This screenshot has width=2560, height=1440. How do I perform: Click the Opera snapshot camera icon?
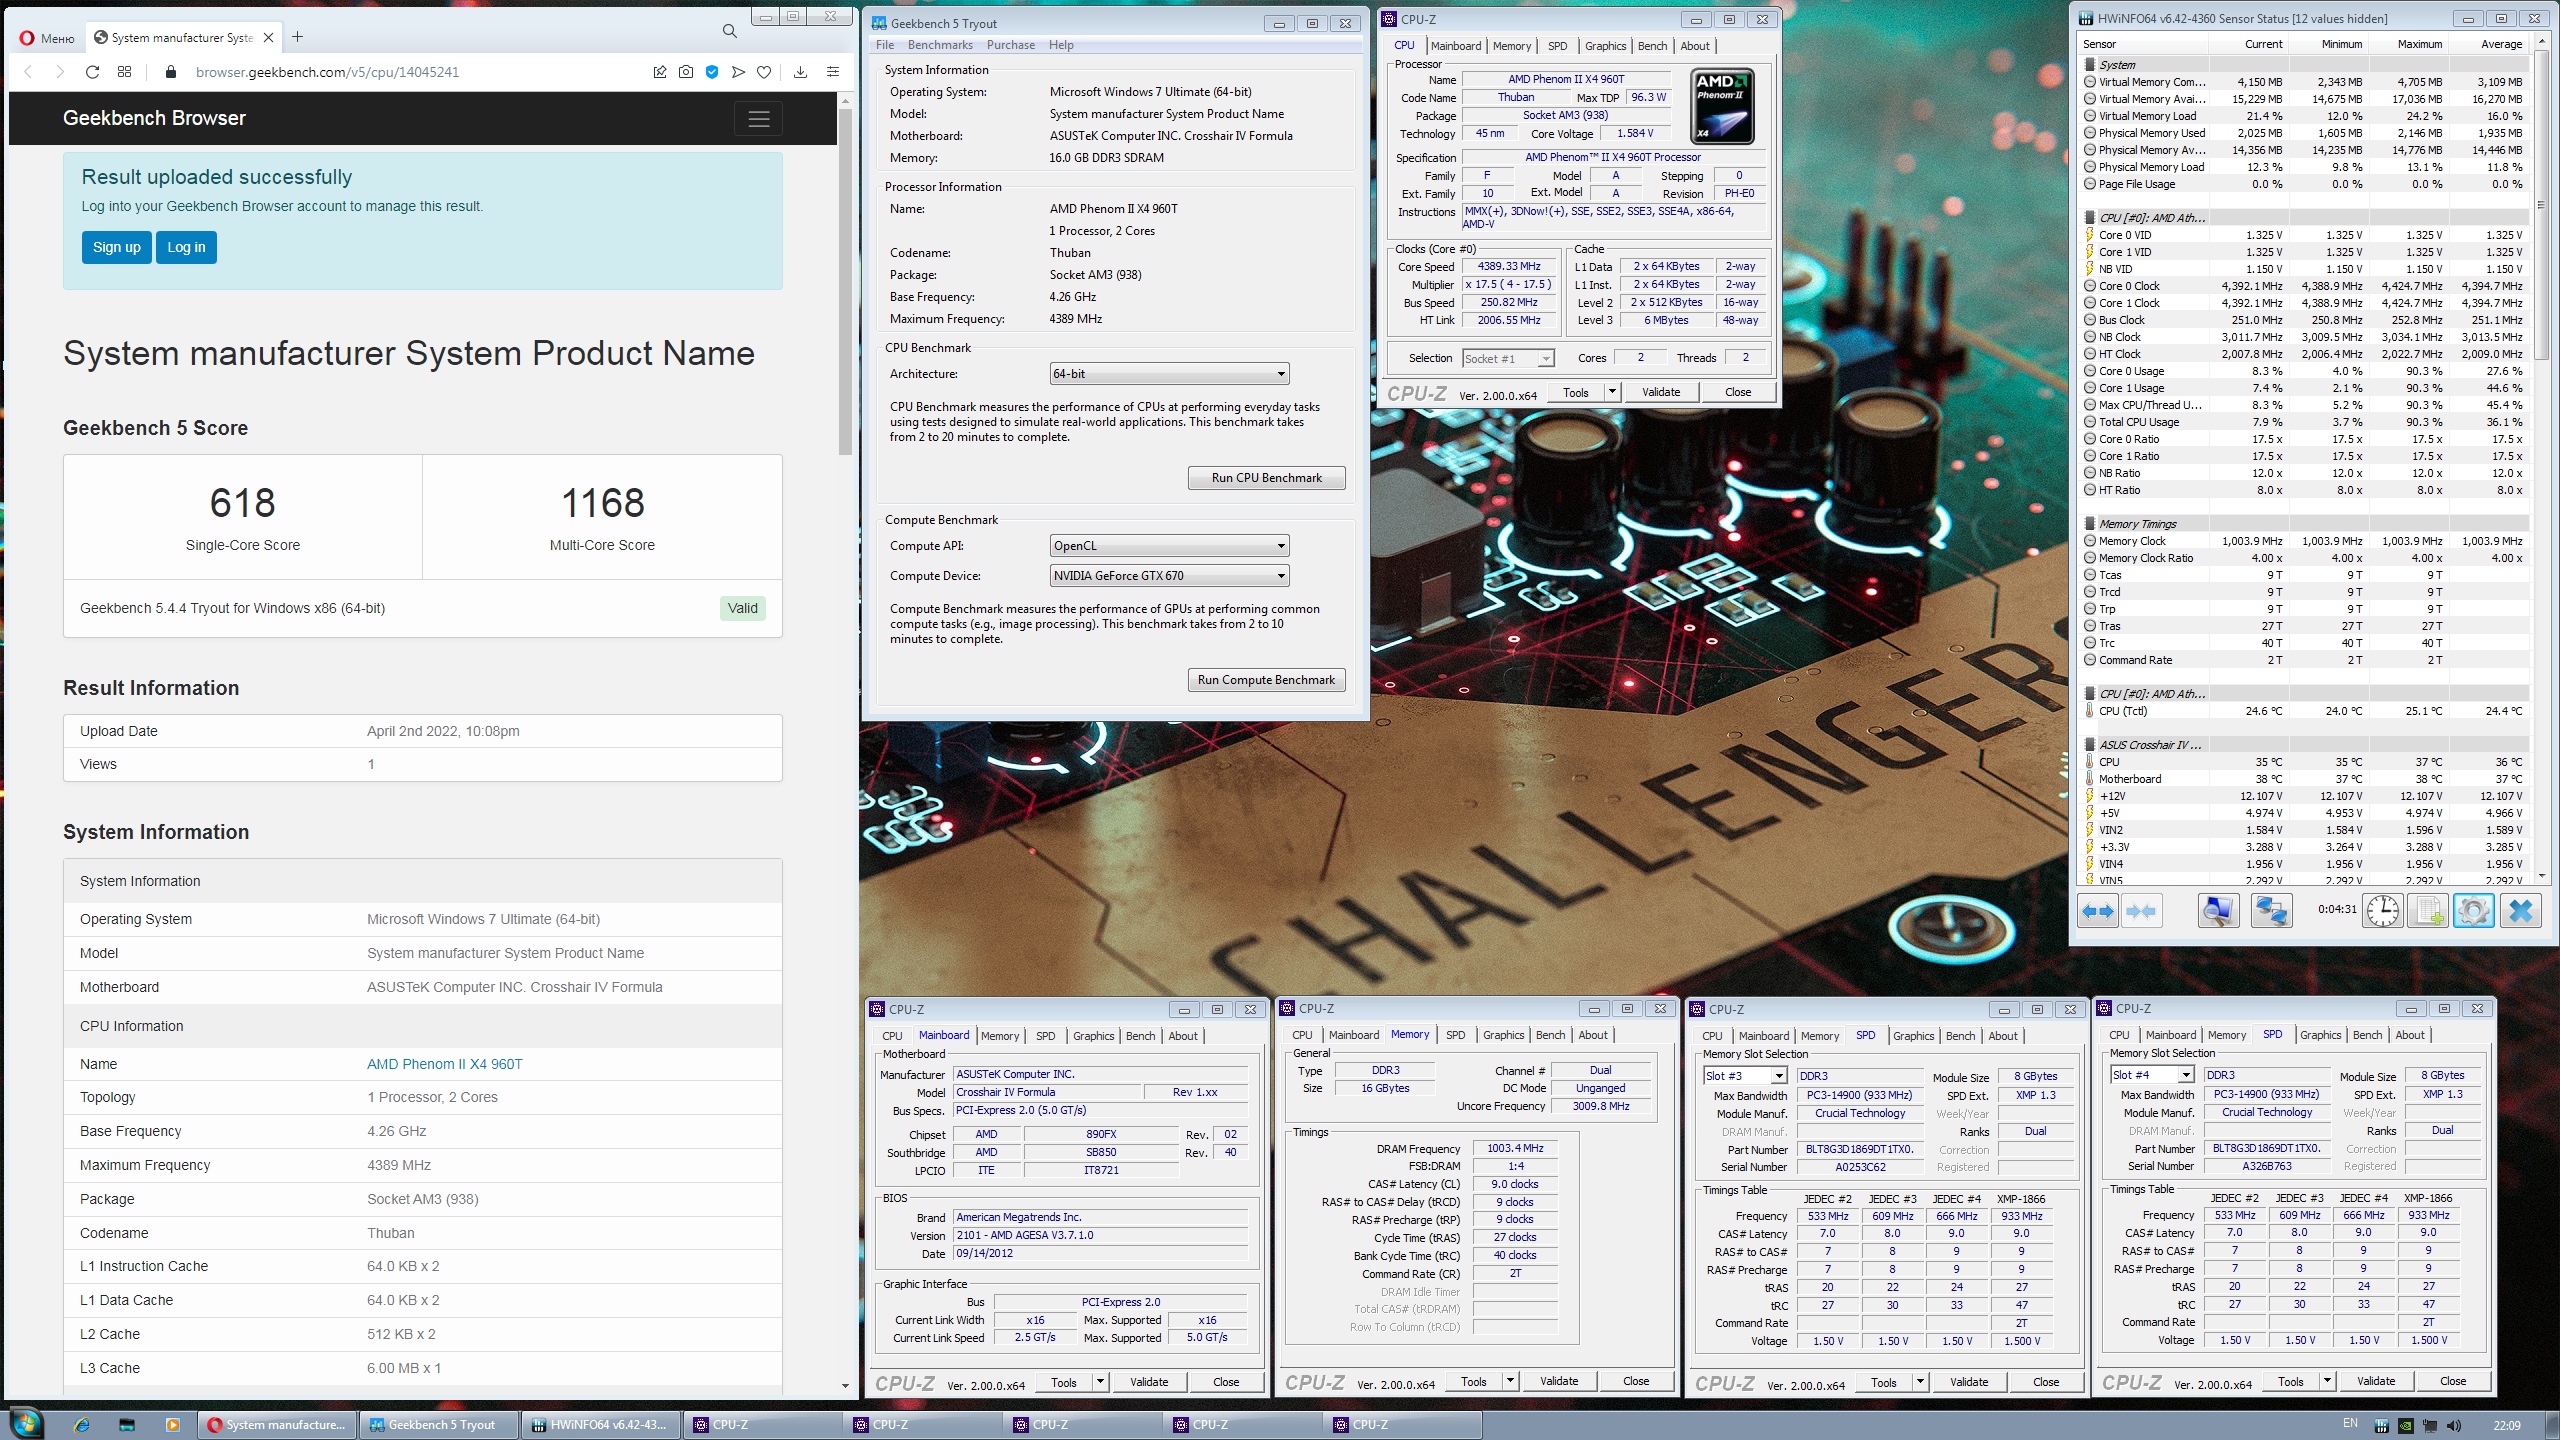pyautogui.click(x=685, y=72)
